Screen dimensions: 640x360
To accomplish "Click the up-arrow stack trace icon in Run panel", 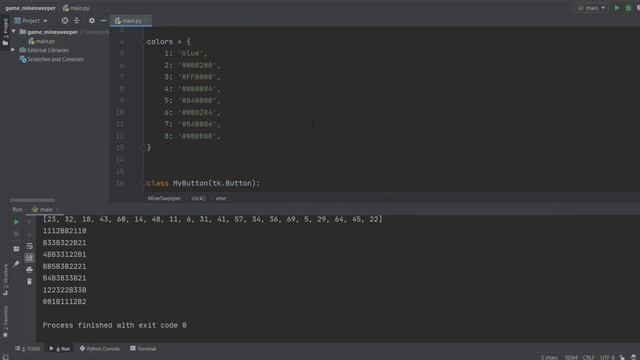I will pos(29,222).
